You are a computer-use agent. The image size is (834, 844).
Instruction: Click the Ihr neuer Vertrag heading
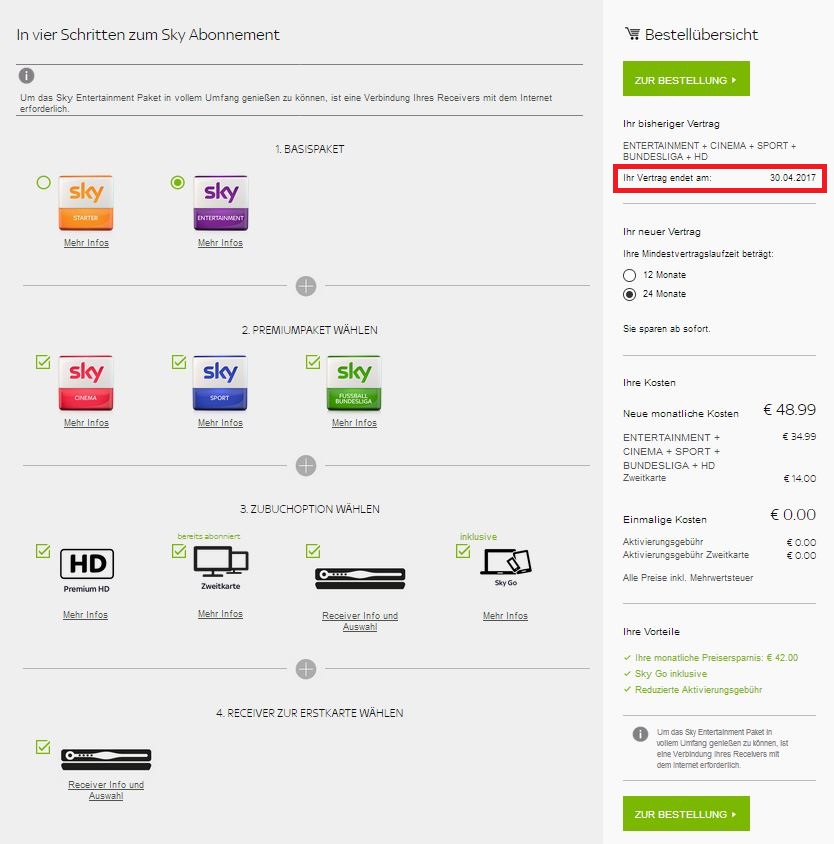[662, 232]
